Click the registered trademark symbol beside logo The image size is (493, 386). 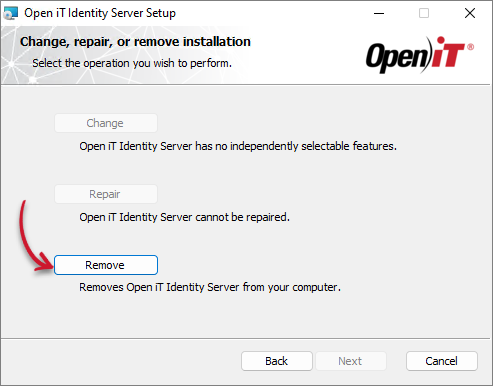click(470, 47)
